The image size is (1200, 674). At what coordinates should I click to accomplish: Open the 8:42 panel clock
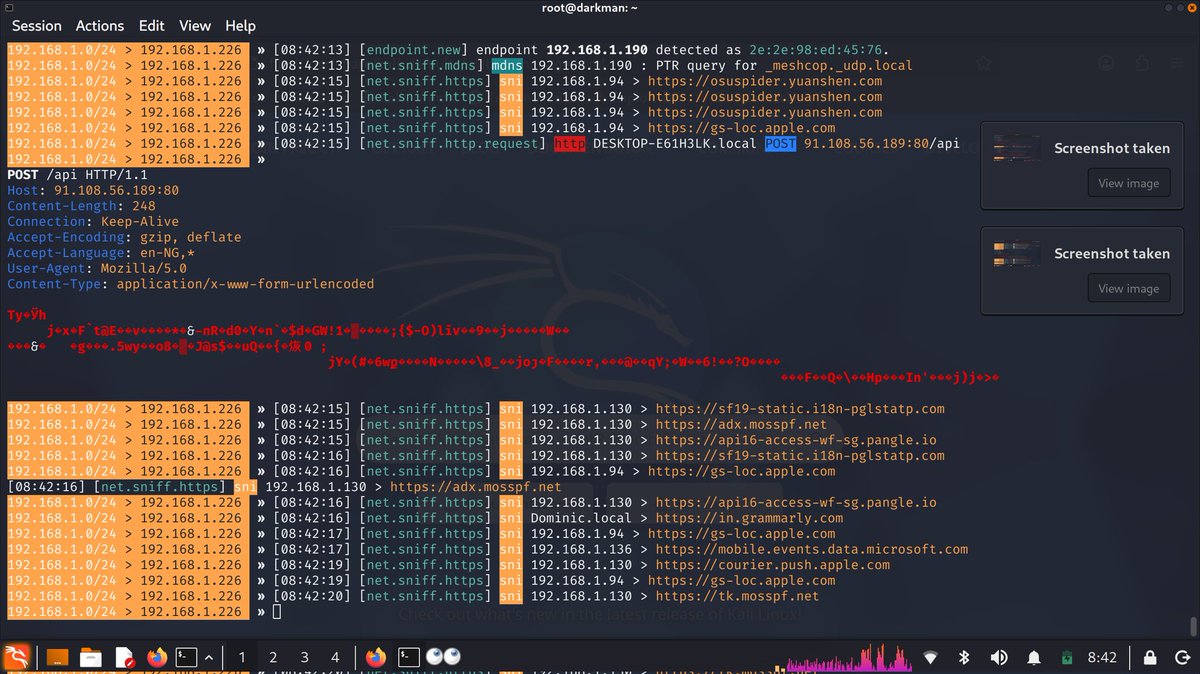pos(1102,657)
